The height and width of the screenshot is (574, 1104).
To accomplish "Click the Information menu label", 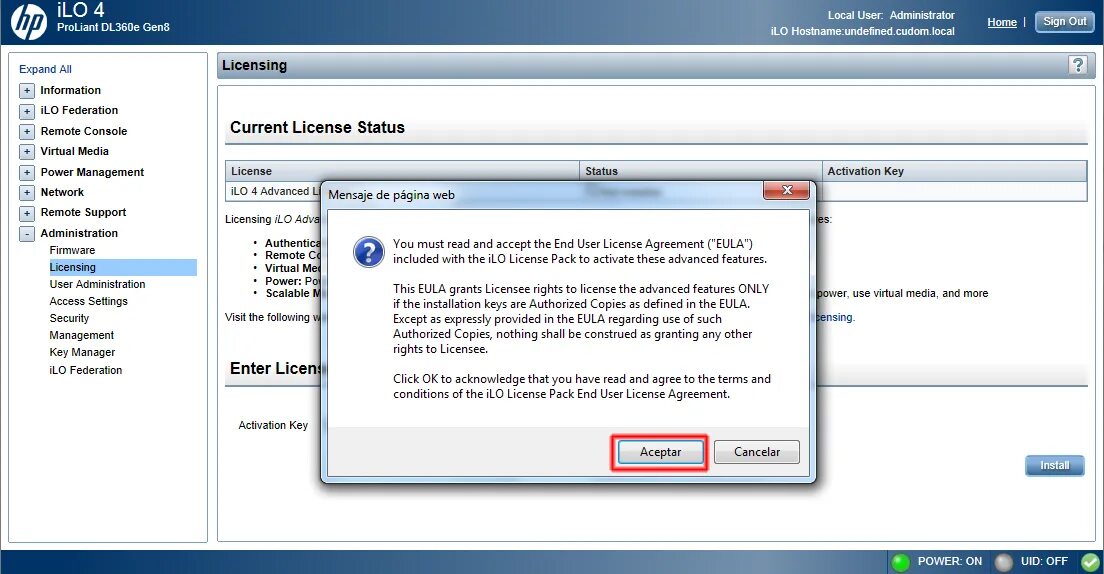I will pyautogui.click(x=70, y=90).
